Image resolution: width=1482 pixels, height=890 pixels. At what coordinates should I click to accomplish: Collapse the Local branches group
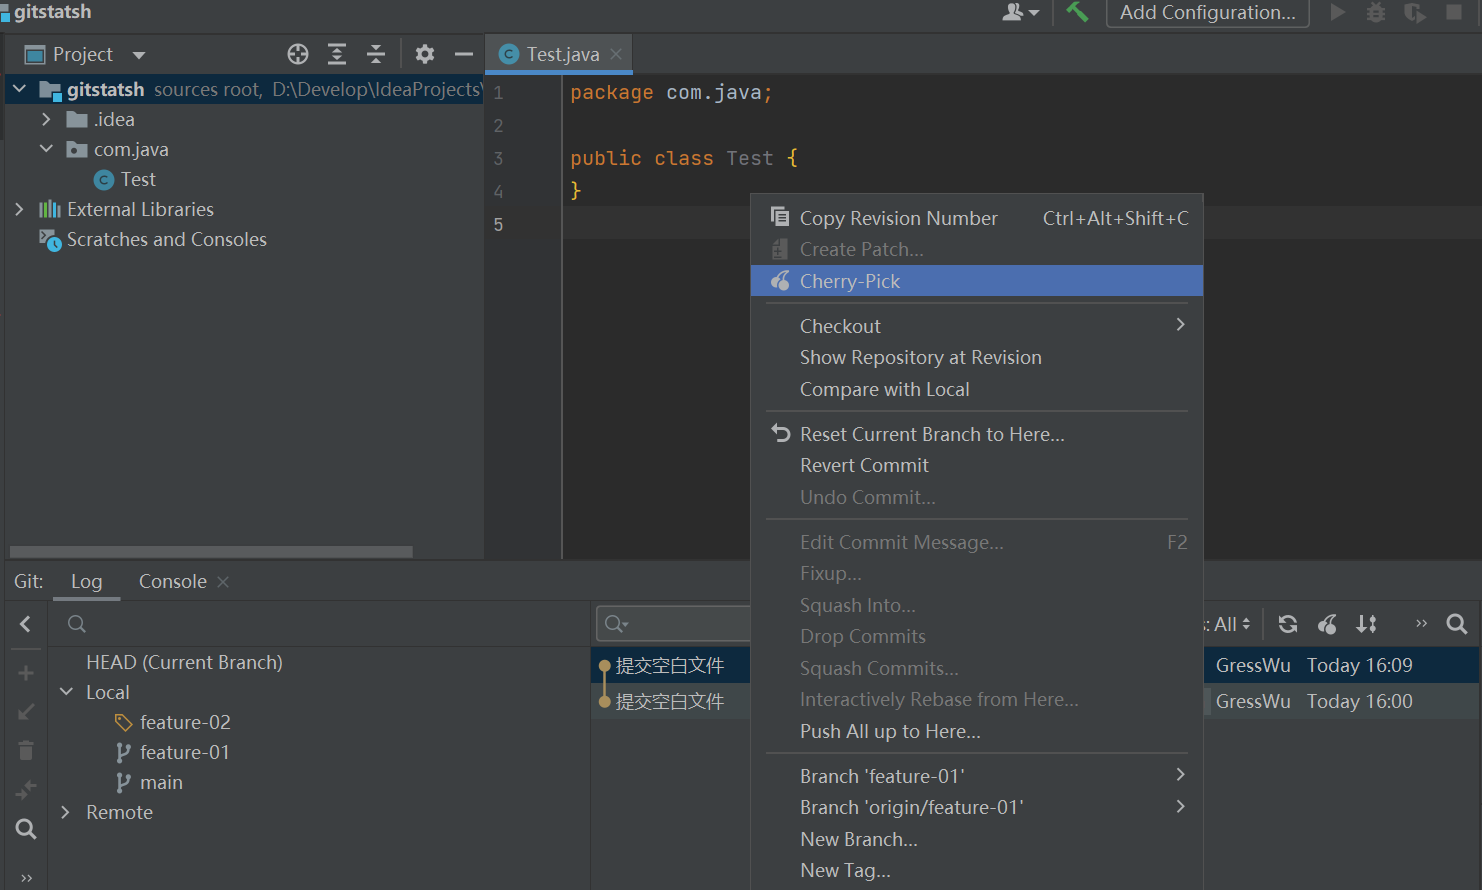click(x=66, y=692)
